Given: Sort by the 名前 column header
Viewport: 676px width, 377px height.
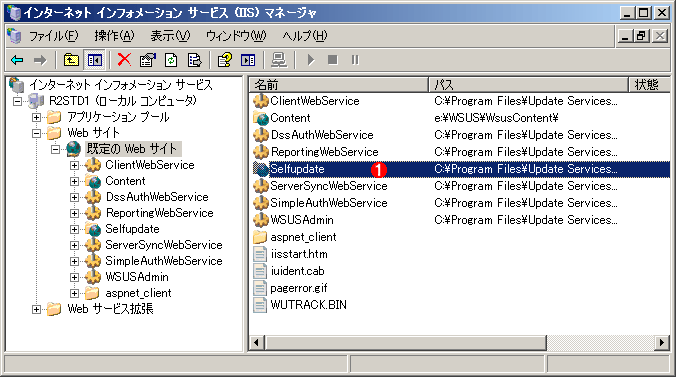Looking at the screenshot, I should [x=339, y=85].
